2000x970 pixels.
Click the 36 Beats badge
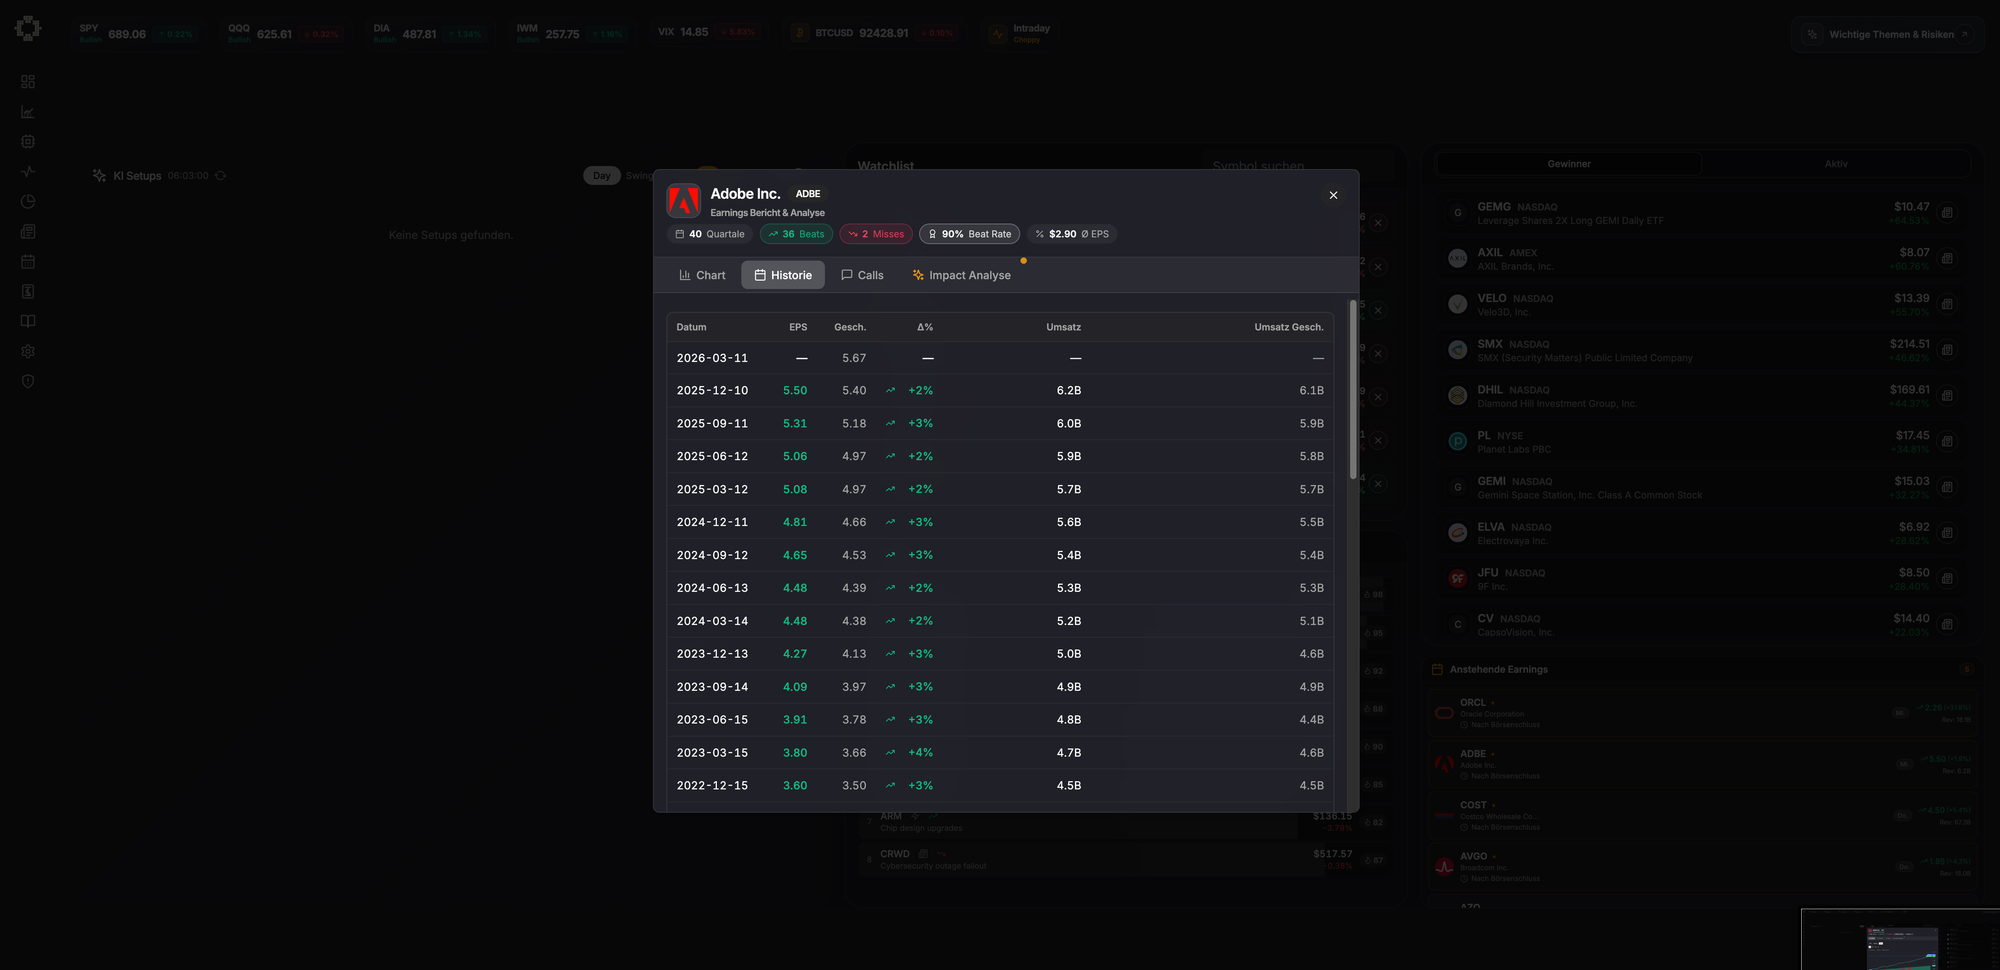[796, 235]
